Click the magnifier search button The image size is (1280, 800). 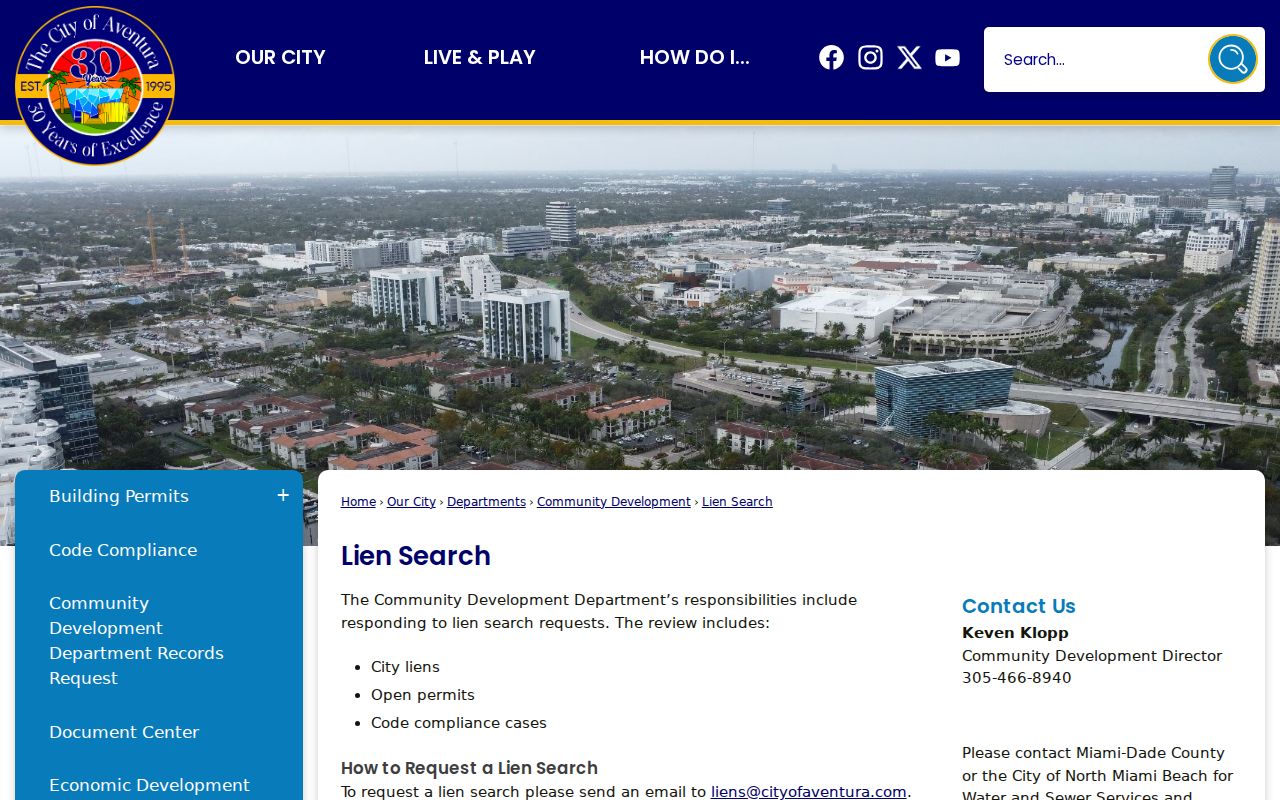click(1232, 59)
